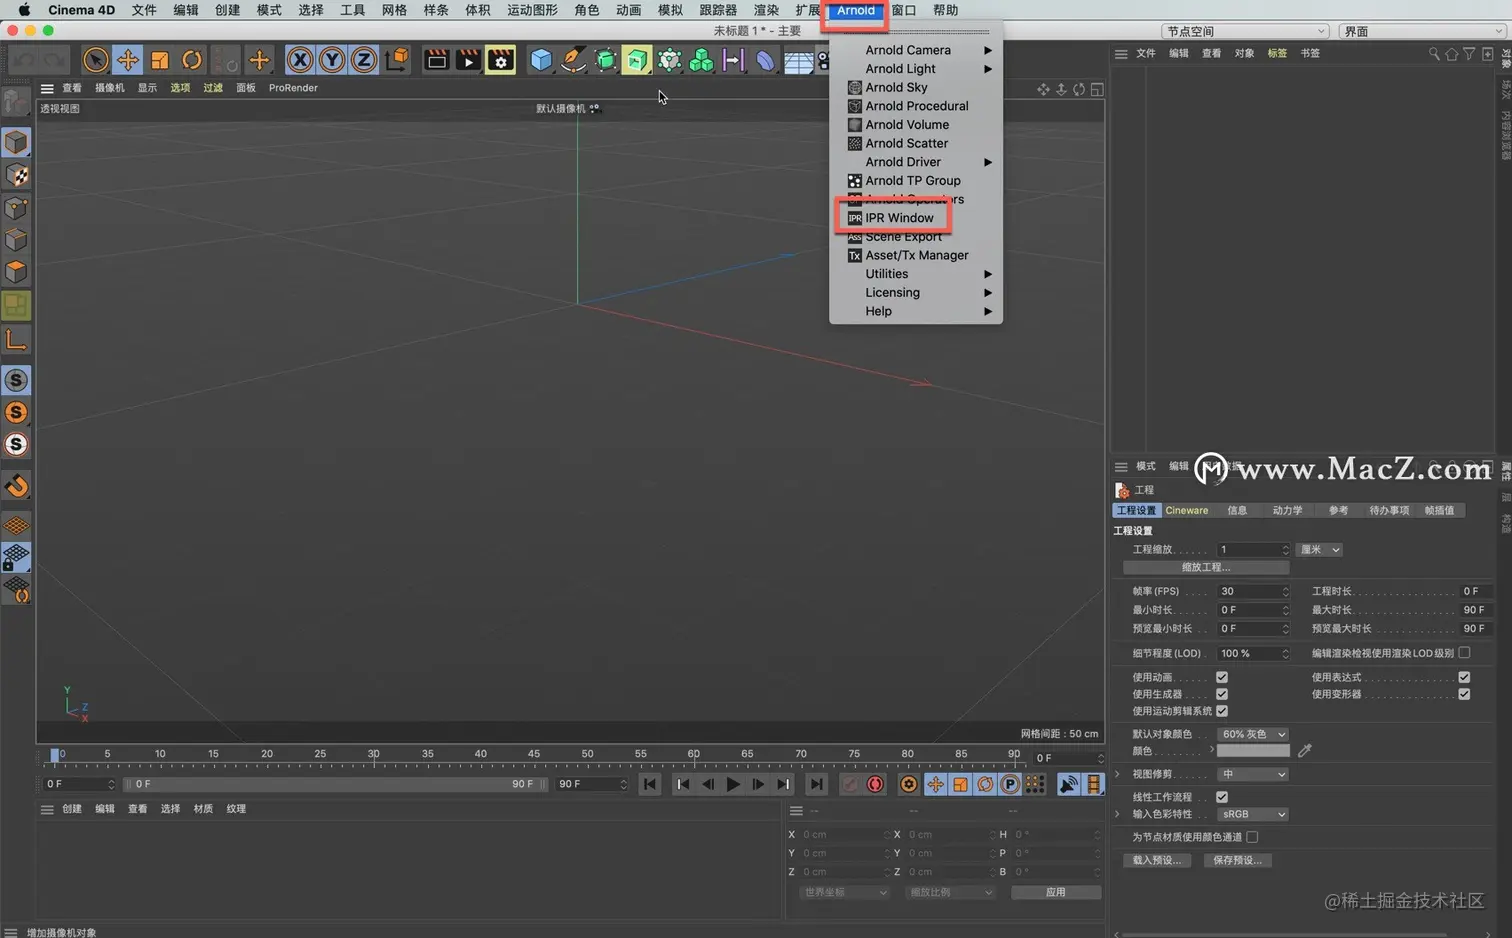Expand the Licensing submenu
Screen dimensions: 1512x938
coord(915,293)
